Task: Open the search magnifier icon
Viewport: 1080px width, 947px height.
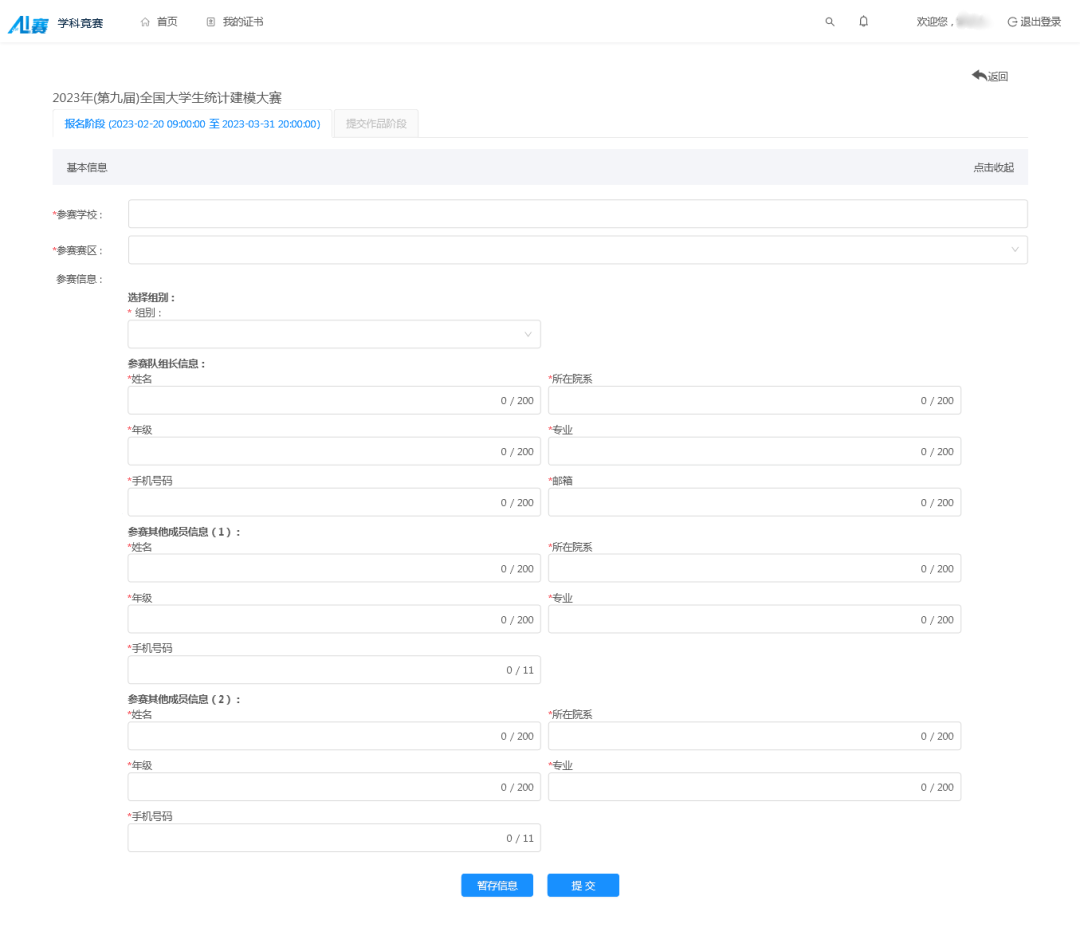Action: pos(829,22)
